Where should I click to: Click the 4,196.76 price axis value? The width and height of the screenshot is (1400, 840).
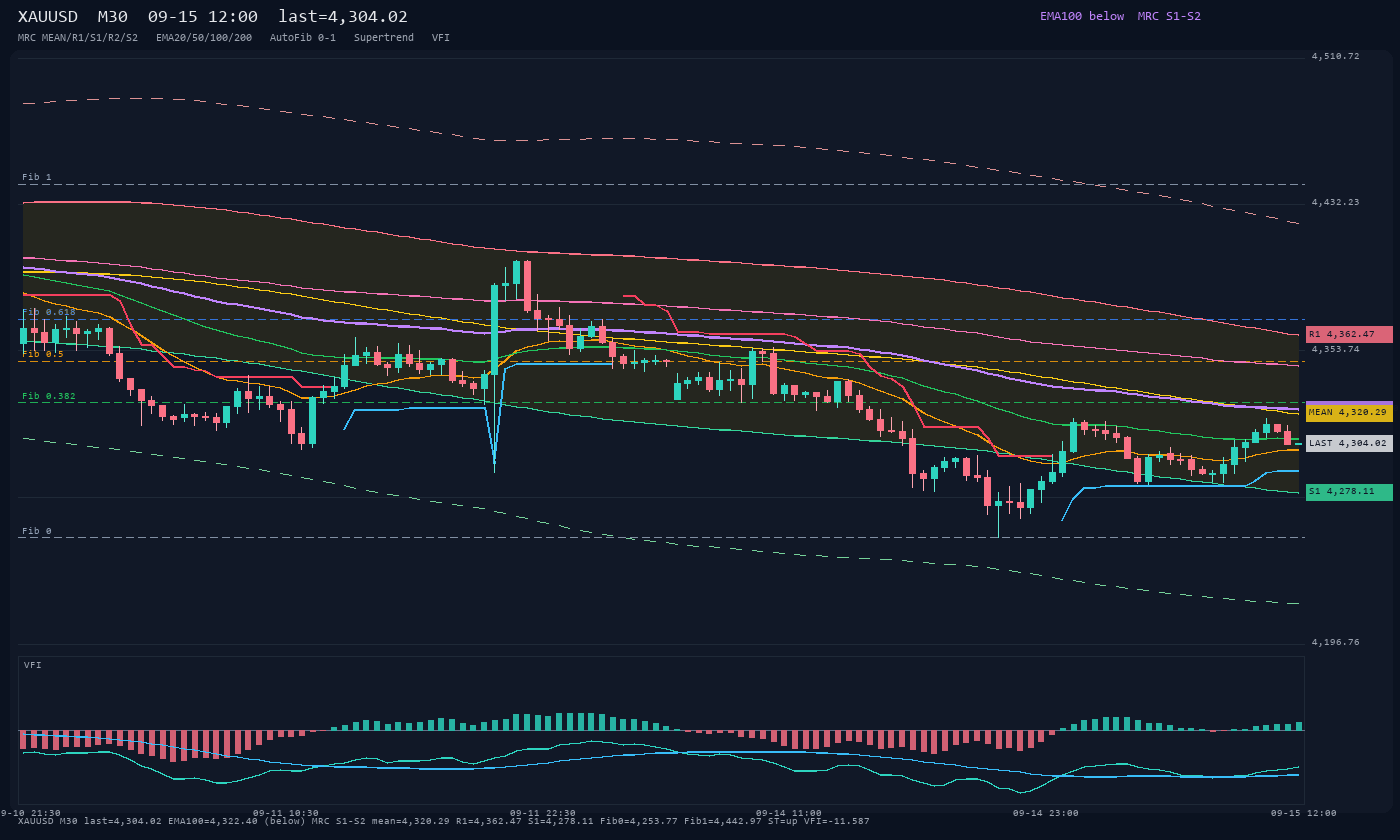1336,642
